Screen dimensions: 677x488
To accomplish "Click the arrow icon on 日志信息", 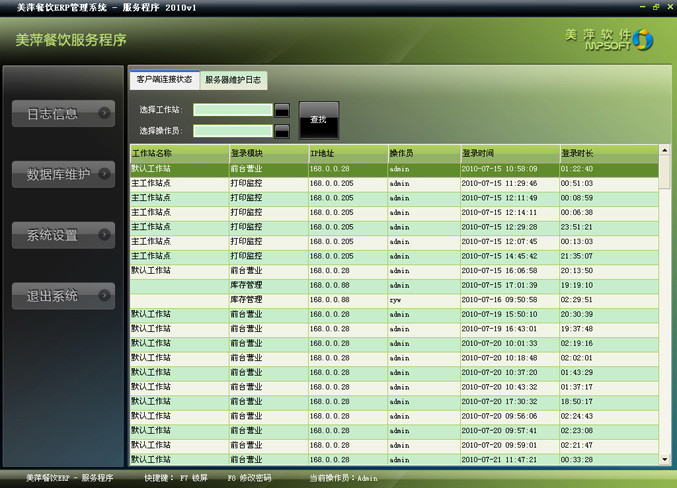I will pyautogui.click(x=104, y=113).
